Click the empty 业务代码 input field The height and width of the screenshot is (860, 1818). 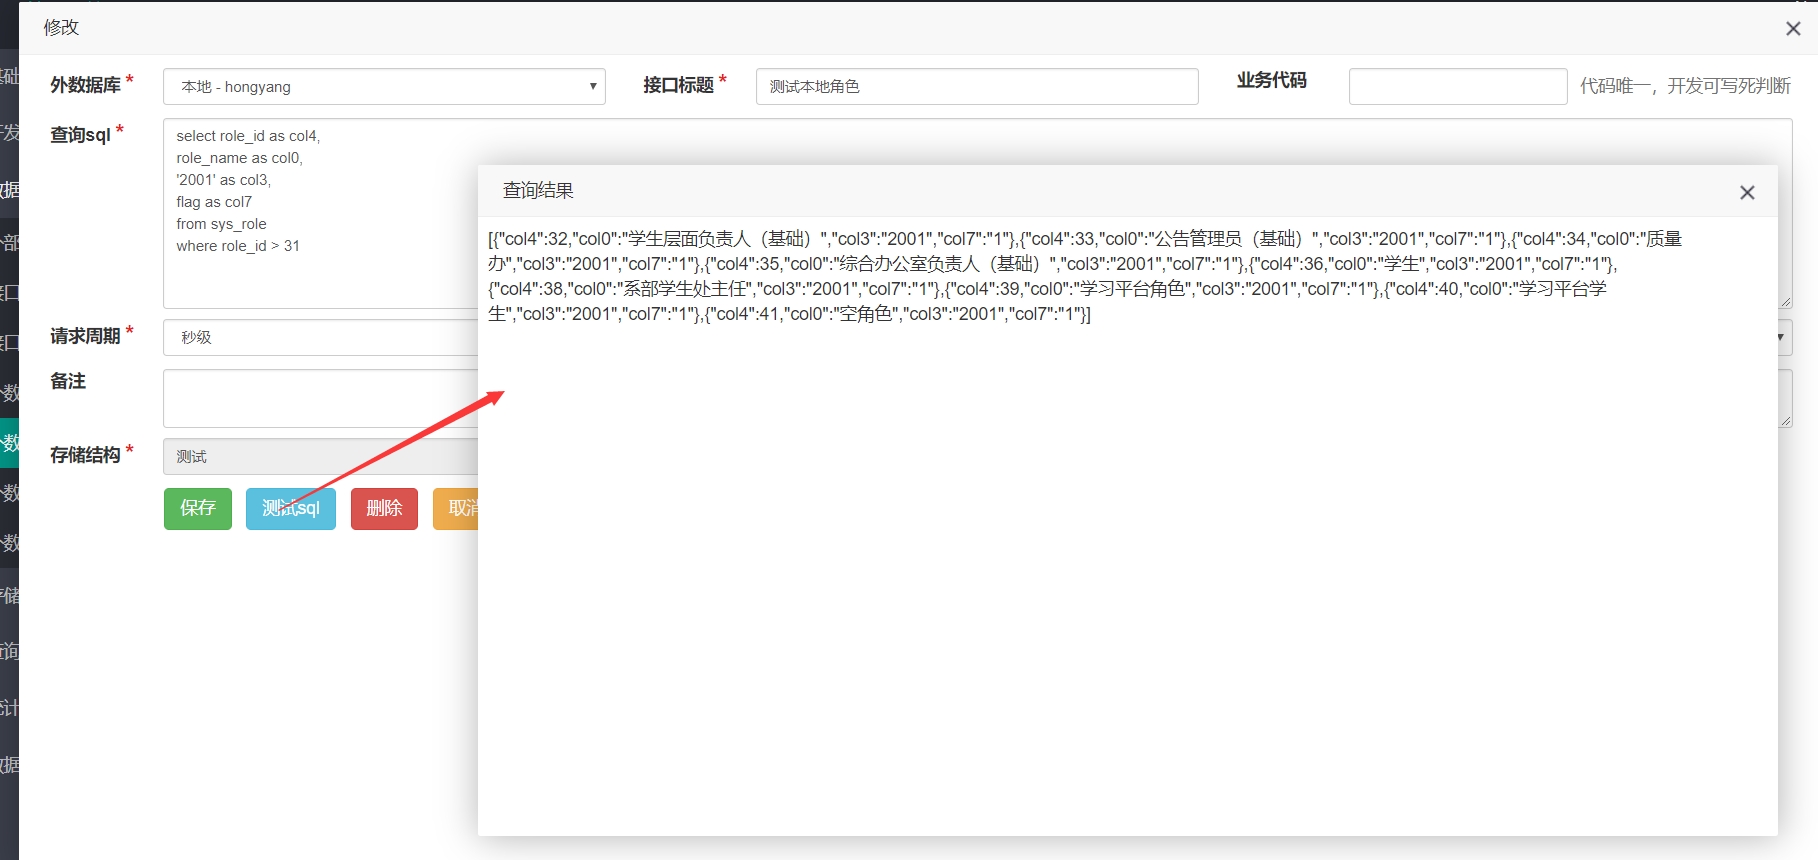click(1458, 87)
